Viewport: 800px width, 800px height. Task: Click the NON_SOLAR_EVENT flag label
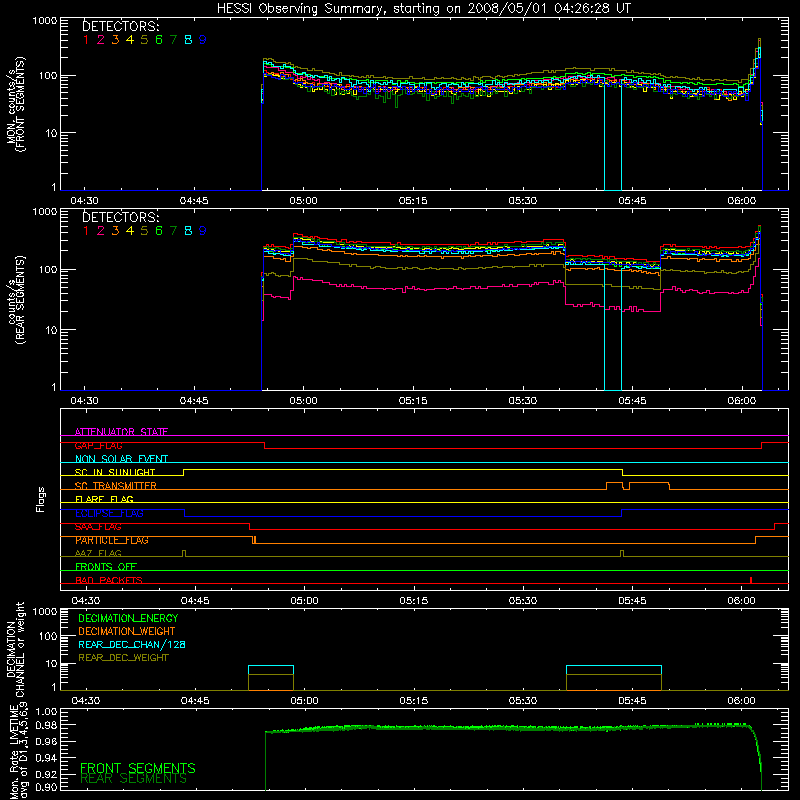pyautogui.click(x=121, y=459)
